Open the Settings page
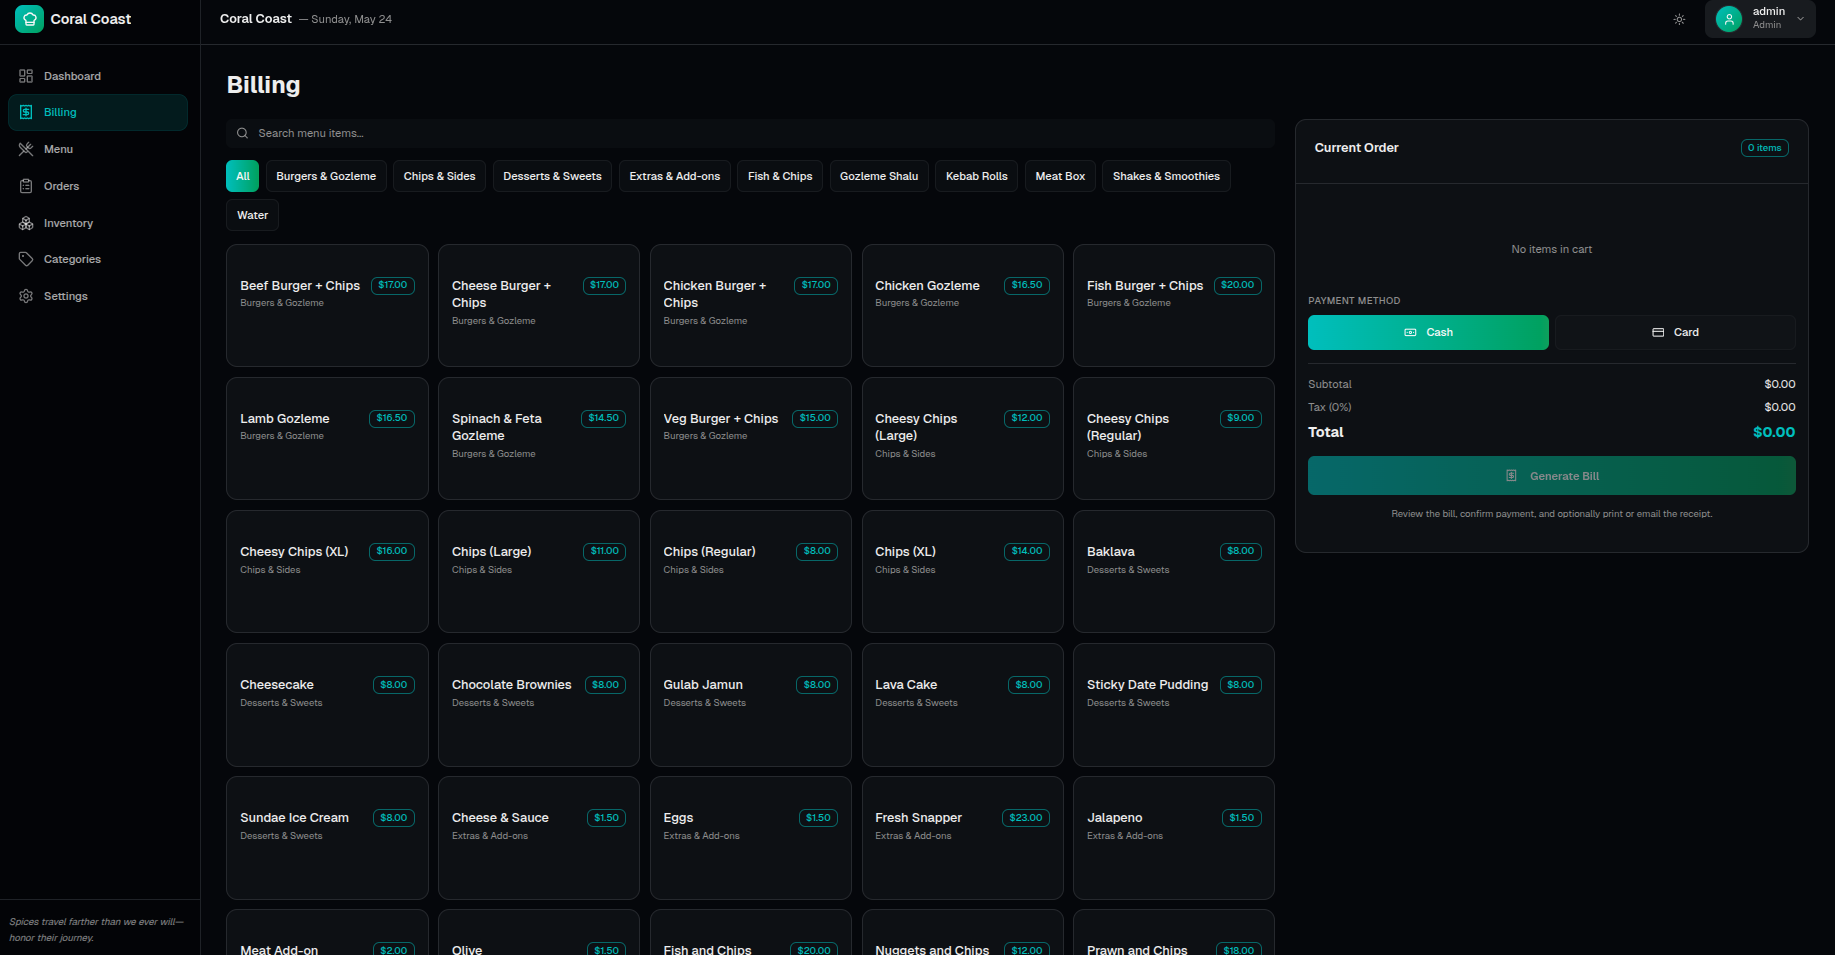The image size is (1835, 955). [x=98, y=296]
